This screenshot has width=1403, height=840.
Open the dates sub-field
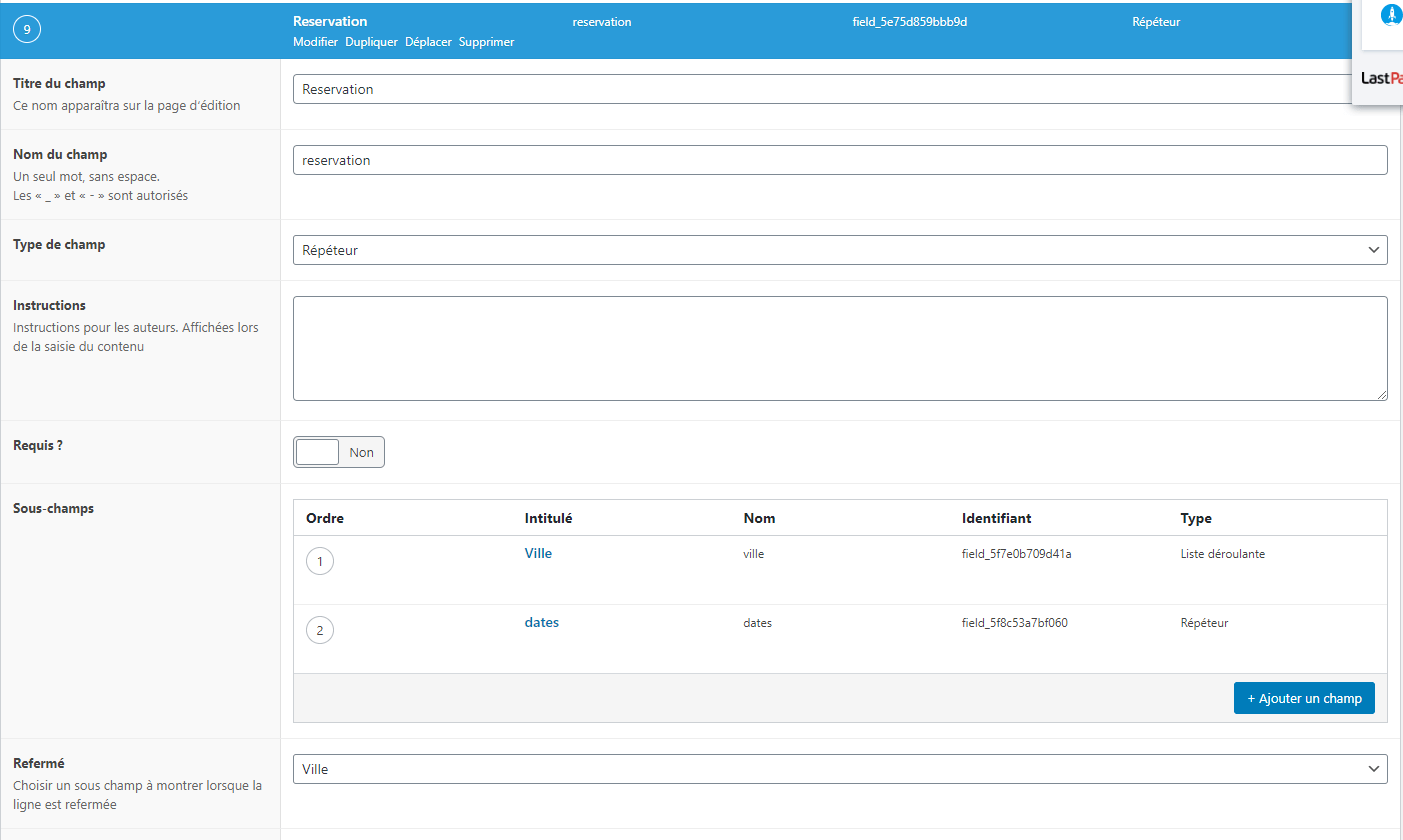coord(541,622)
